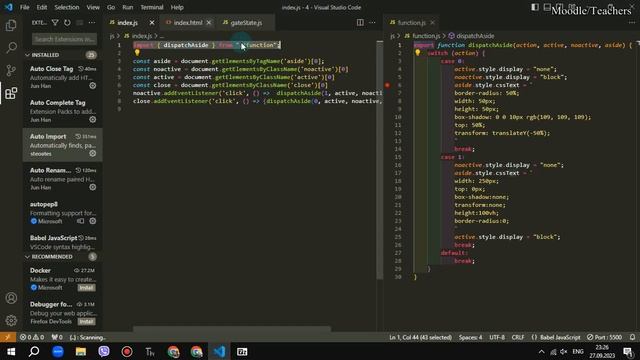640x360 pixels.
Task: Click Port : 5500 Live Server status
Action: [604, 337]
